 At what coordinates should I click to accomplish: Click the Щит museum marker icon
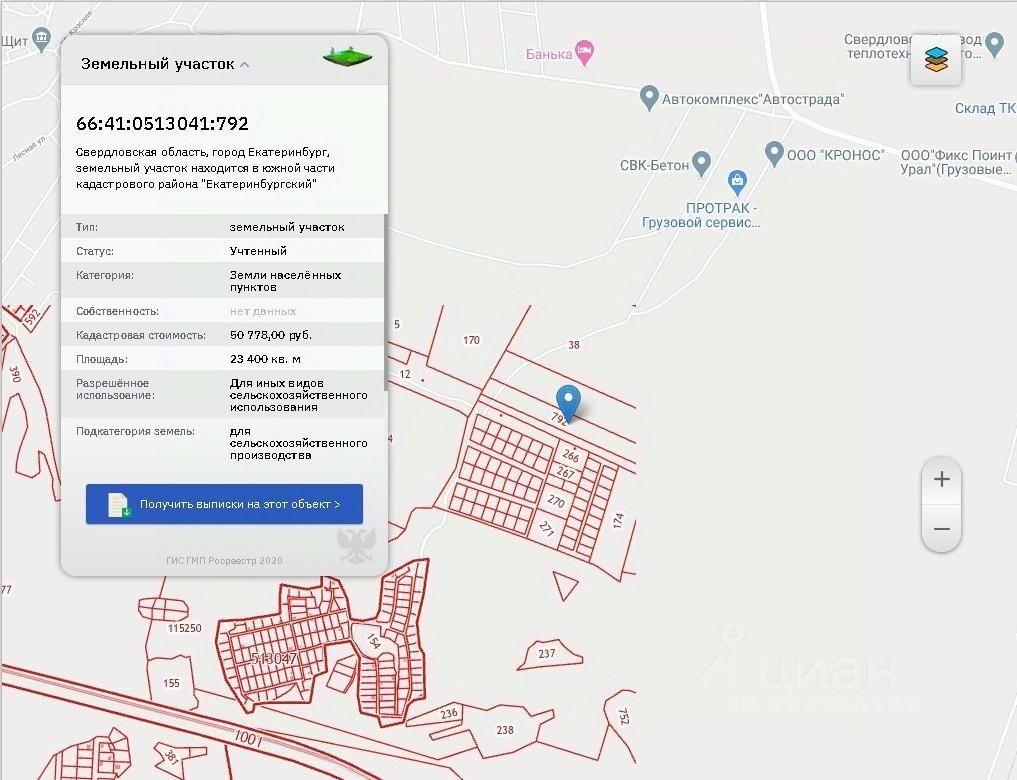pos(41,40)
